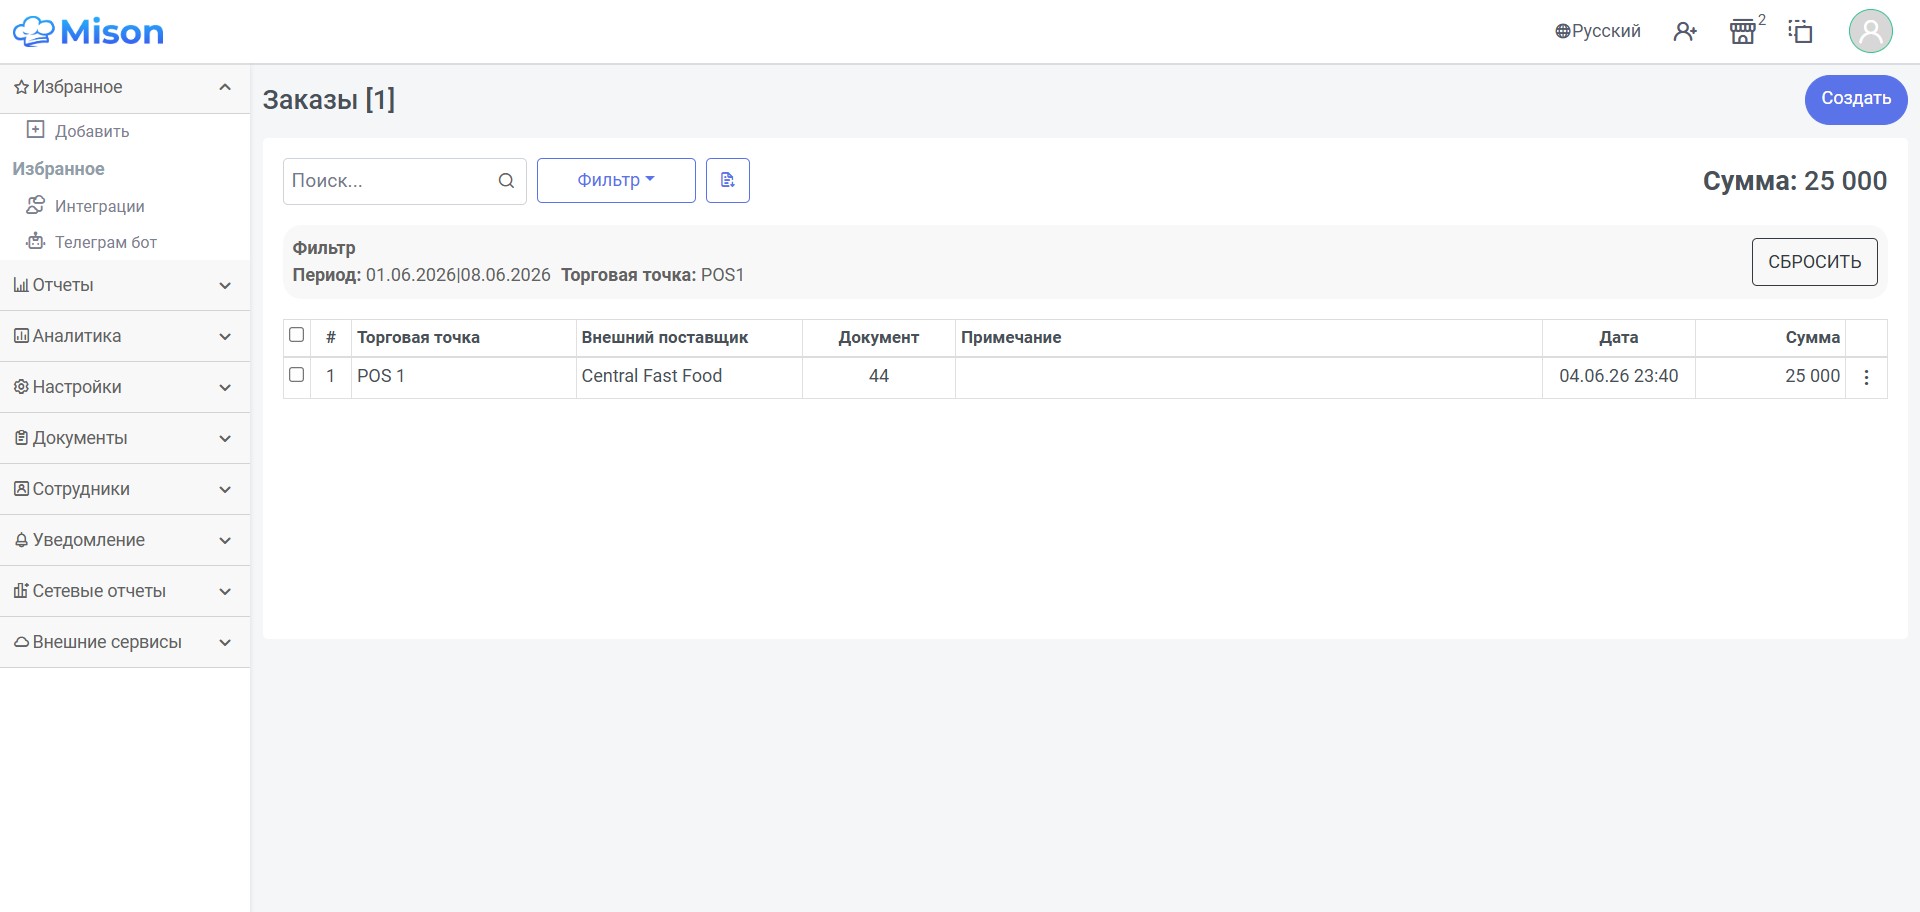Click the Добавить favorites link
The height and width of the screenshot is (912, 1920).
[92, 131]
